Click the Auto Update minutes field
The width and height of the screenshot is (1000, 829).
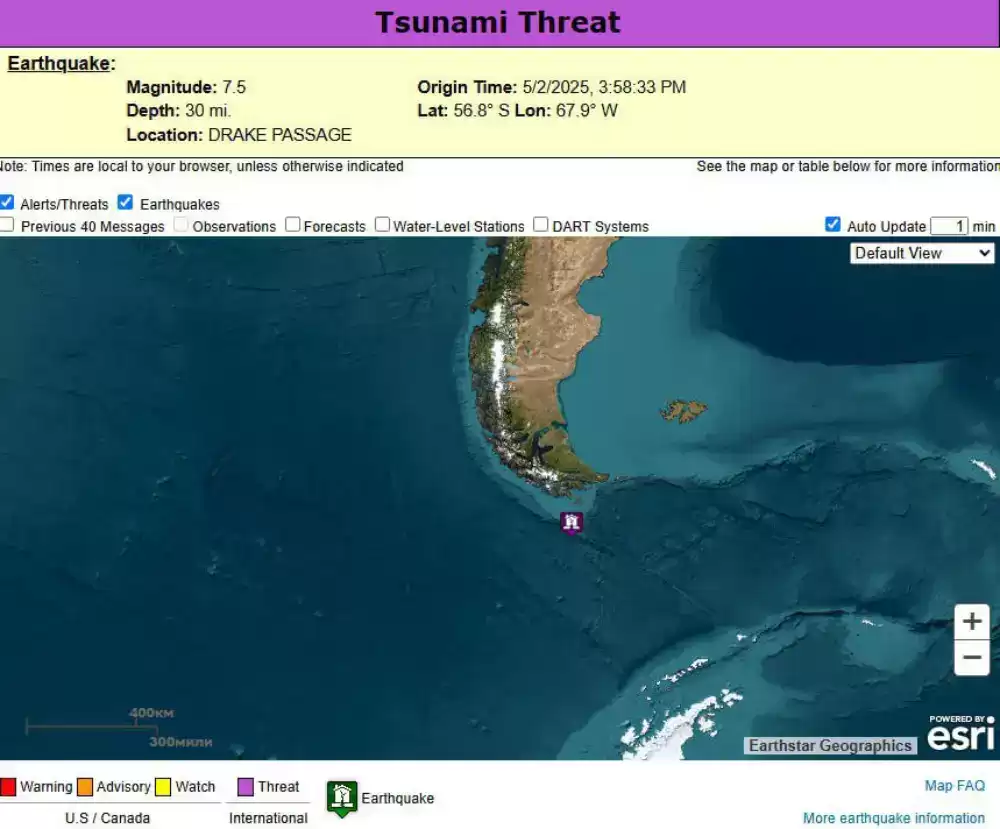coord(949,226)
